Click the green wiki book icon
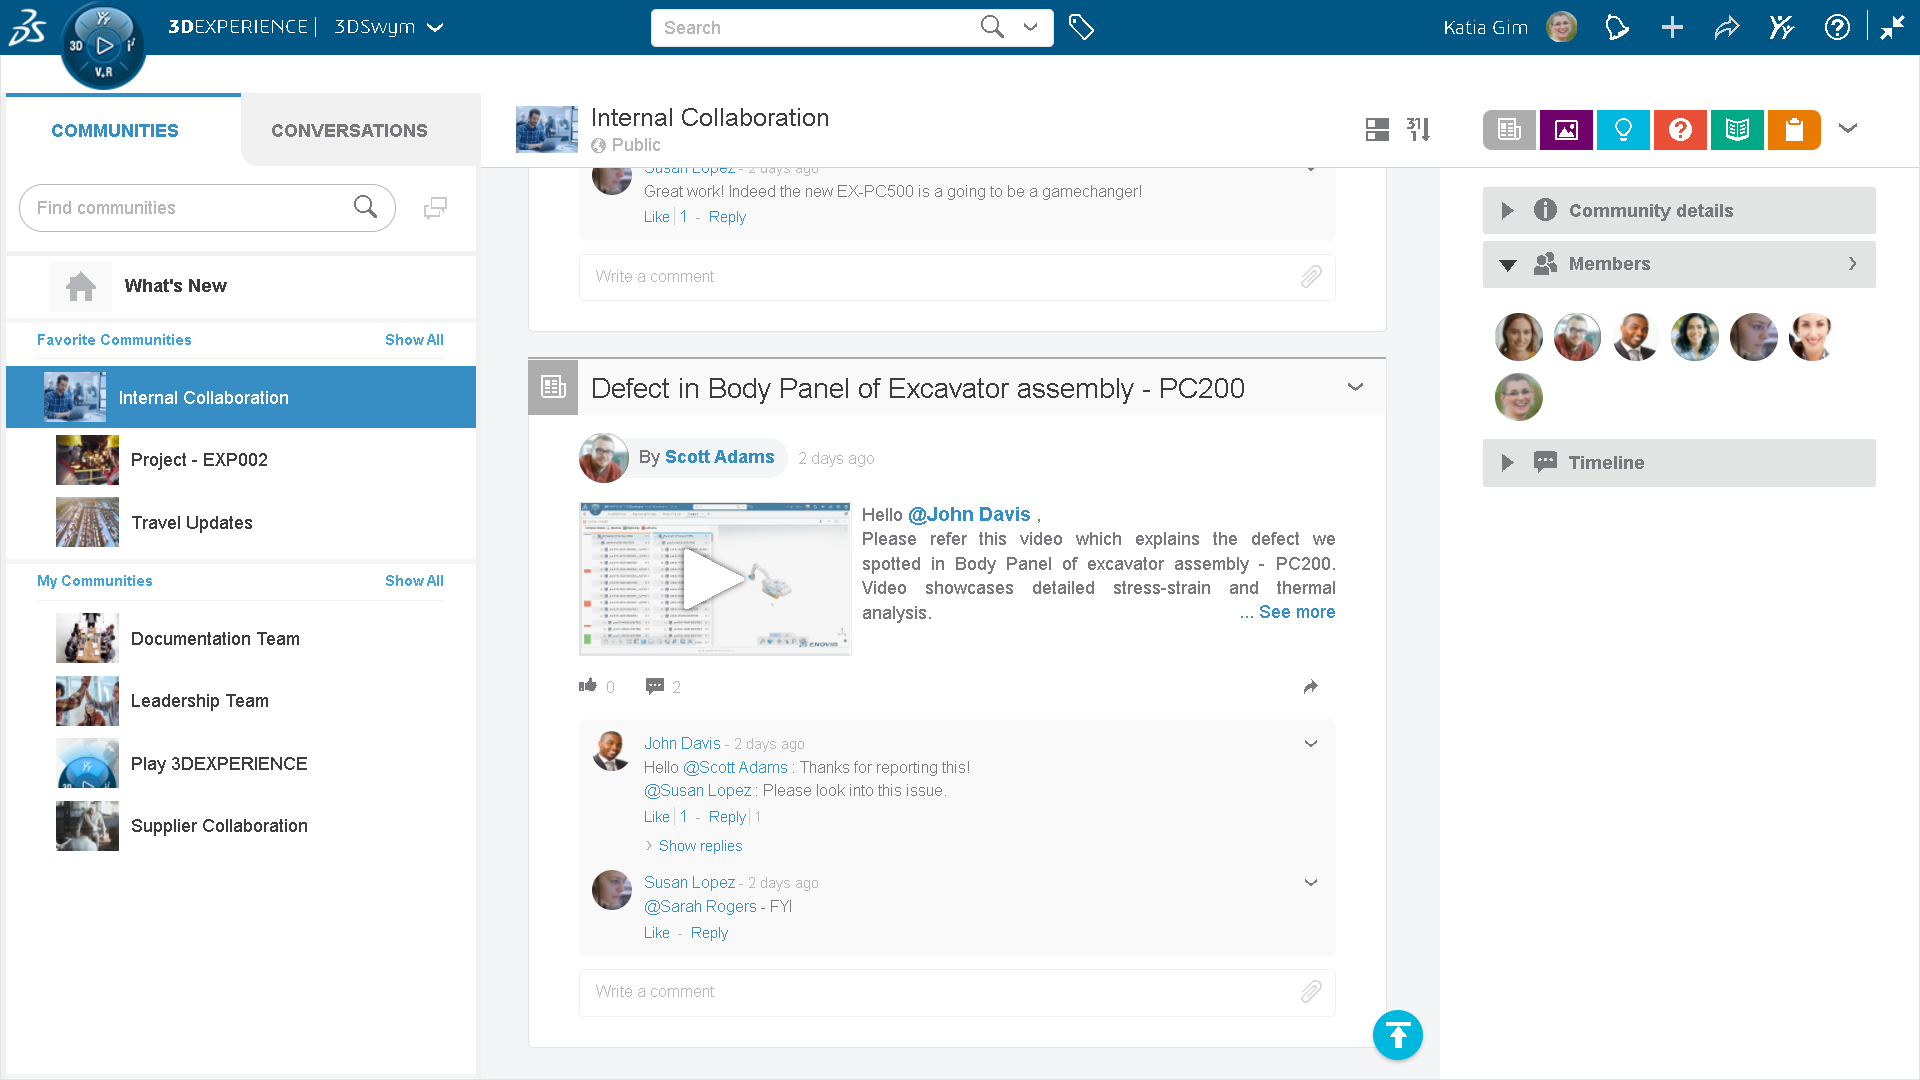The image size is (1920, 1080). [x=1737, y=130]
